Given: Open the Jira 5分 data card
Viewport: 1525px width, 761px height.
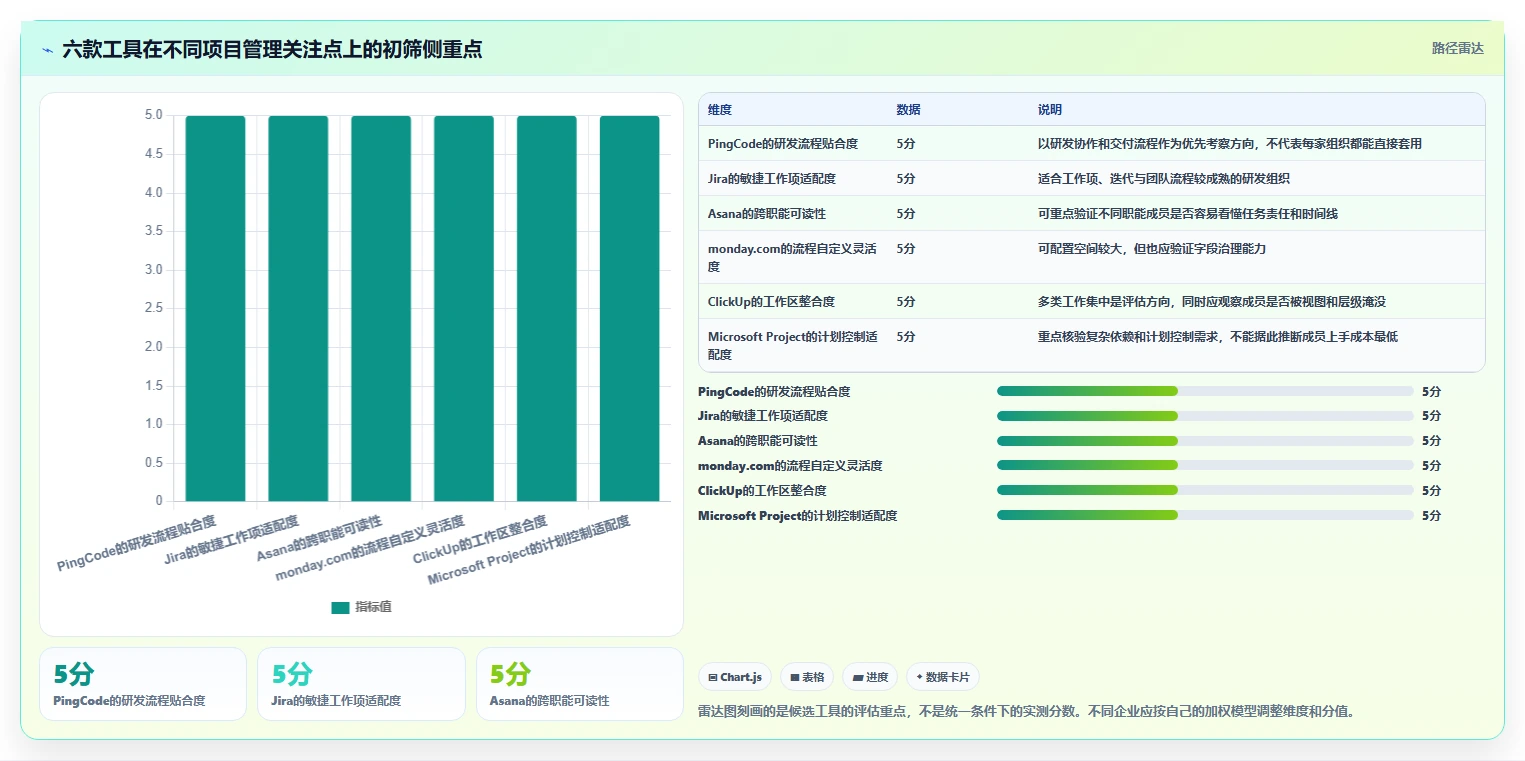Looking at the screenshot, I should click(361, 684).
